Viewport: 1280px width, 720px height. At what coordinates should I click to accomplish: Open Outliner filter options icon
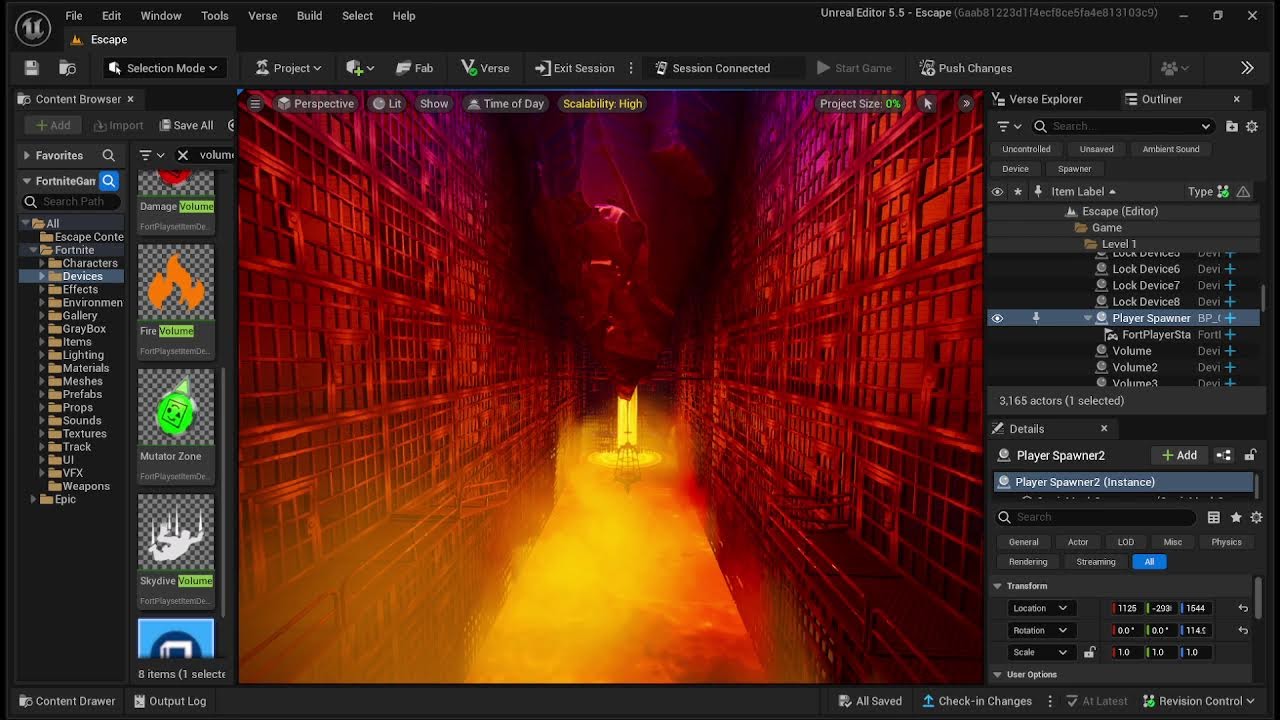point(1009,126)
